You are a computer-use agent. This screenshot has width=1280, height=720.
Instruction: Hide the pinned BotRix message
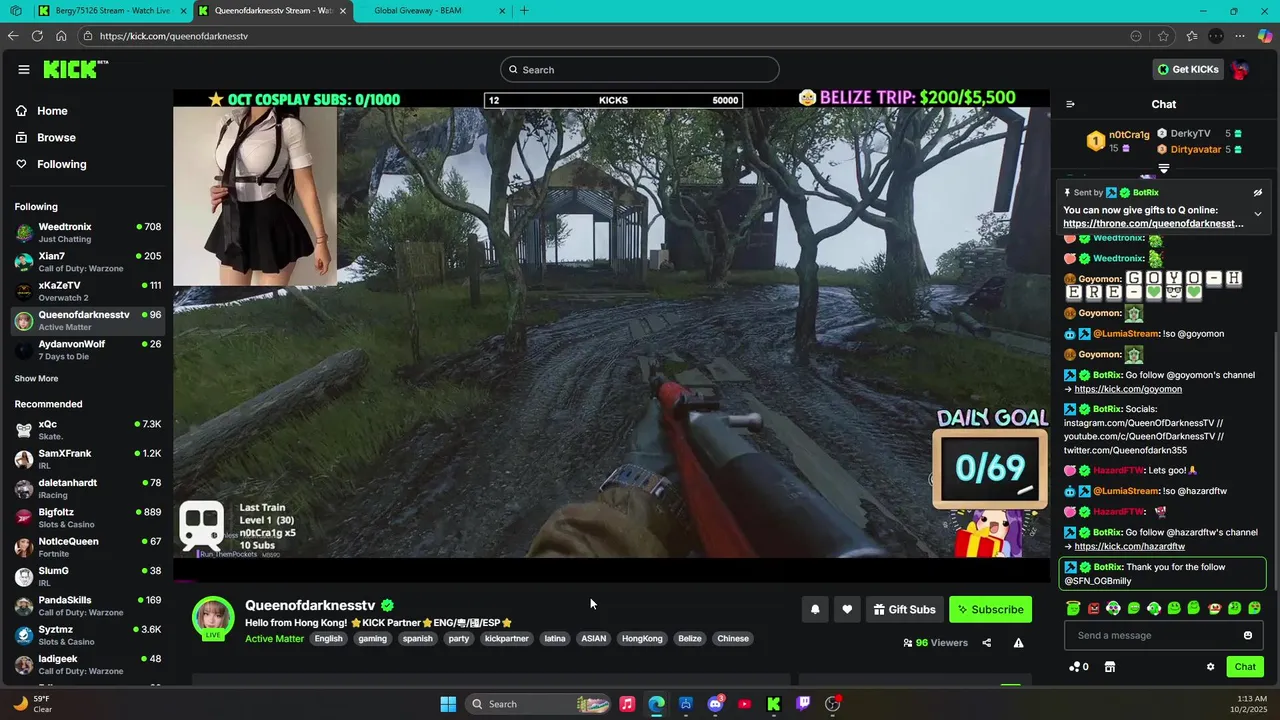1258,193
